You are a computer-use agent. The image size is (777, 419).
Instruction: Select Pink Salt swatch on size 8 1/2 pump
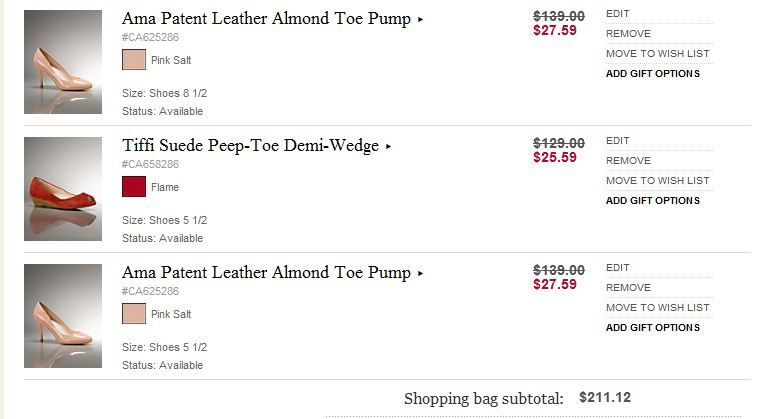point(134,60)
